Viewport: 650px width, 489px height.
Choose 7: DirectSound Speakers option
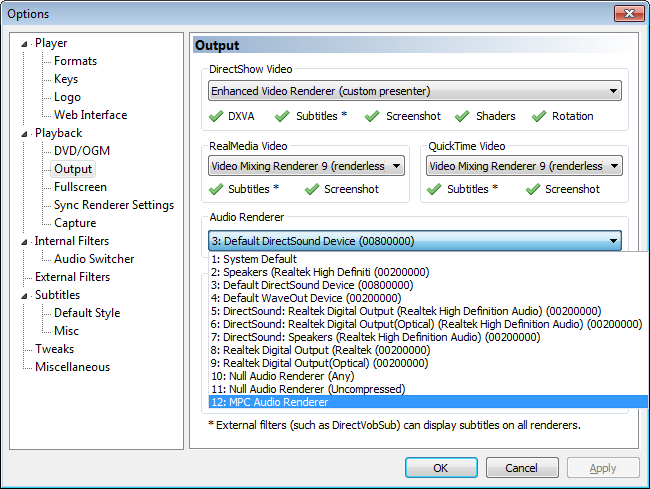pyautogui.click(x=428, y=337)
